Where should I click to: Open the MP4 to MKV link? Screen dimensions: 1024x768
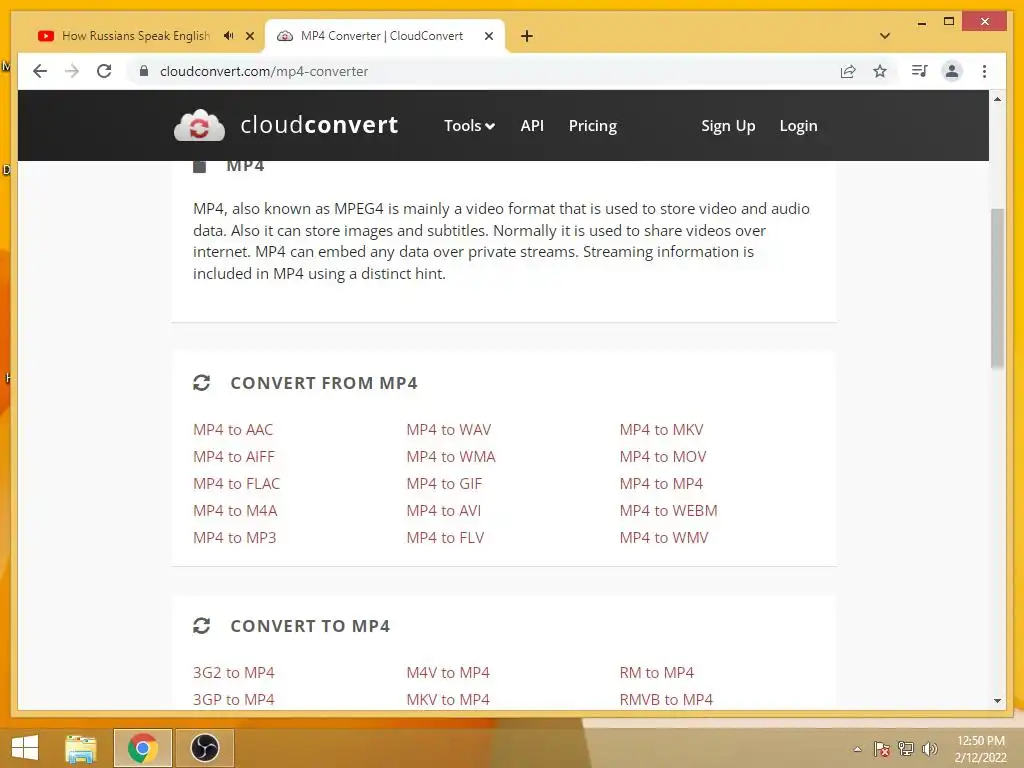tap(662, 430)
